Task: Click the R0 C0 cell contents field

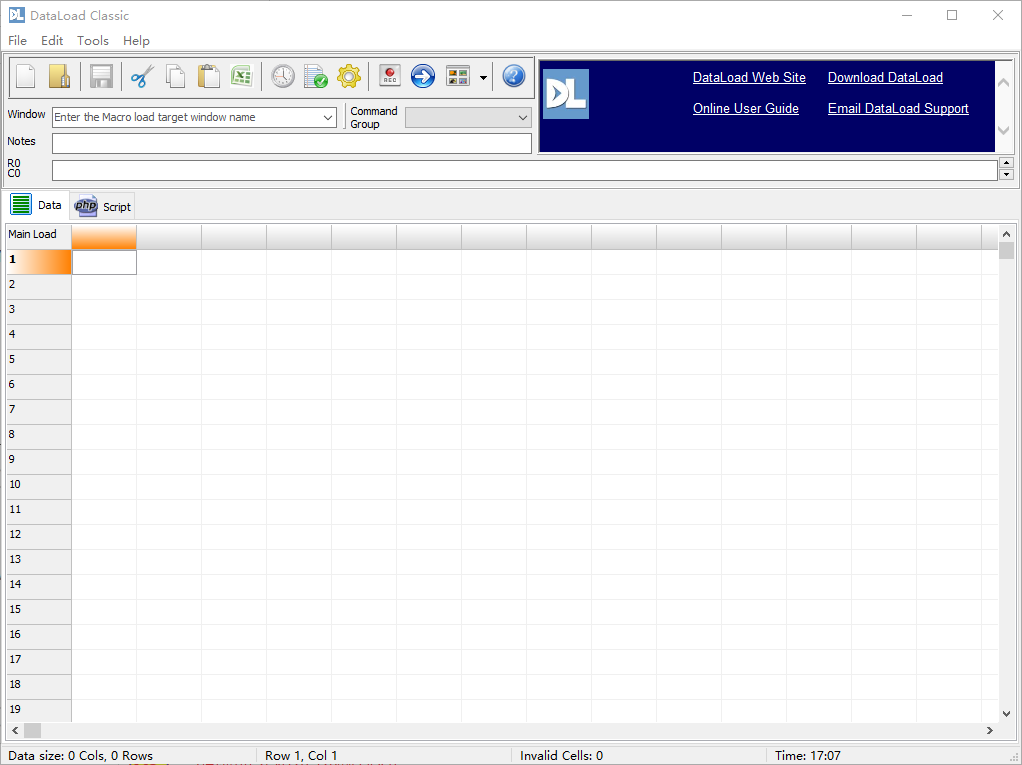Action: pyautogui.click(x=525, y=171)
